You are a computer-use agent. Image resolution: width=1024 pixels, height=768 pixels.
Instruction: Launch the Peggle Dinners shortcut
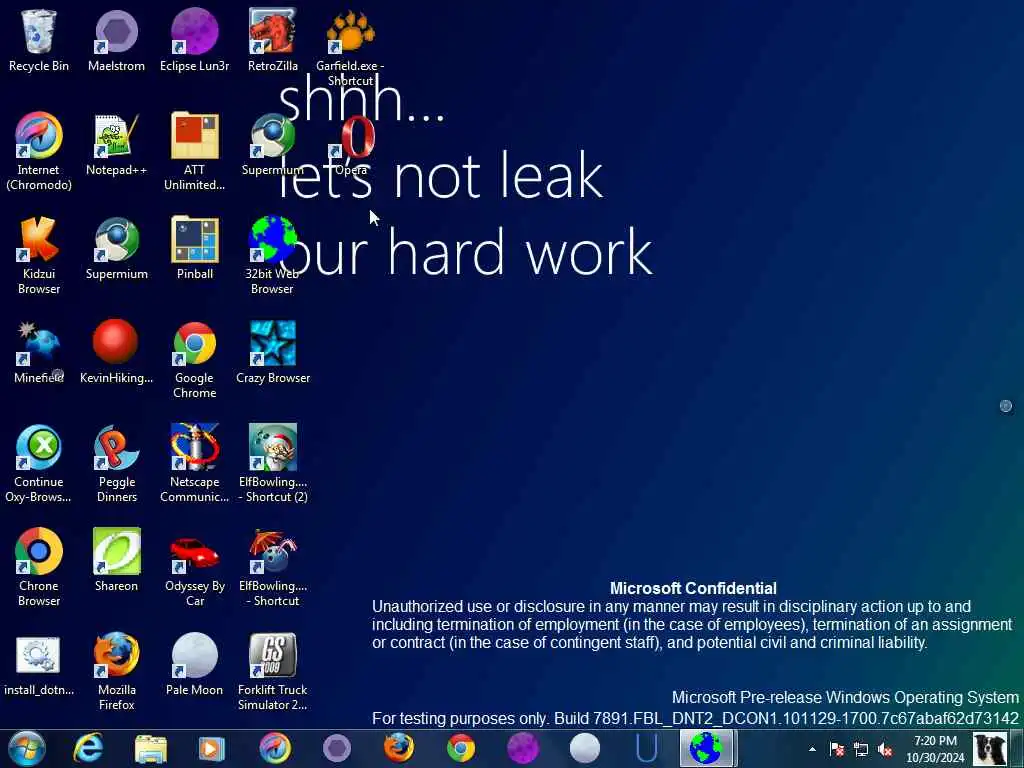coord(116,464)
